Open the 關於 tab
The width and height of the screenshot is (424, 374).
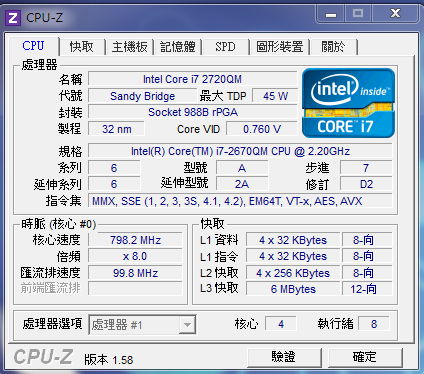333,47
